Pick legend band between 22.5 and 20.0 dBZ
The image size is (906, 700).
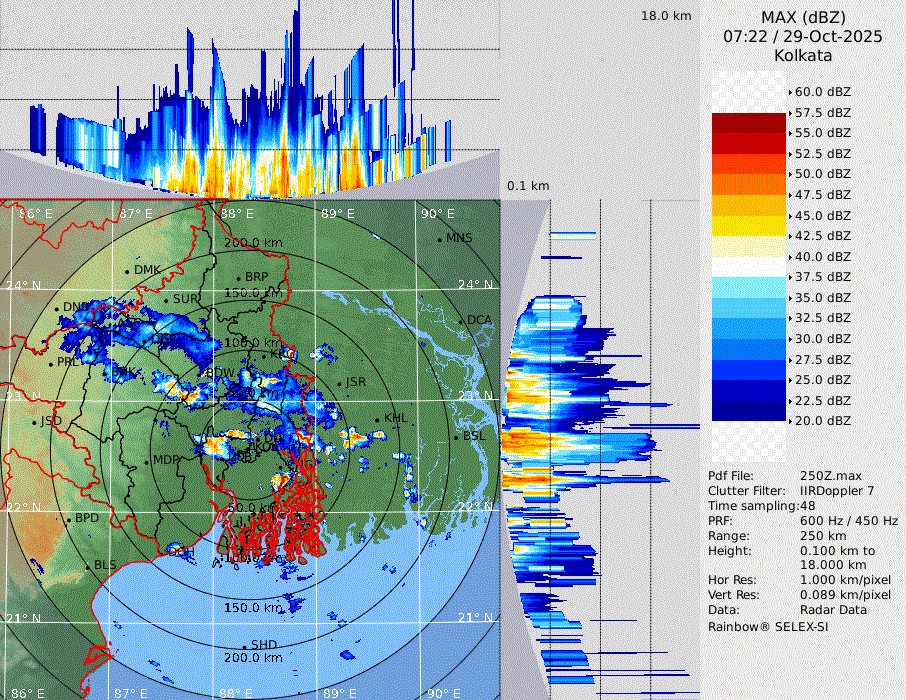(748, 411)
